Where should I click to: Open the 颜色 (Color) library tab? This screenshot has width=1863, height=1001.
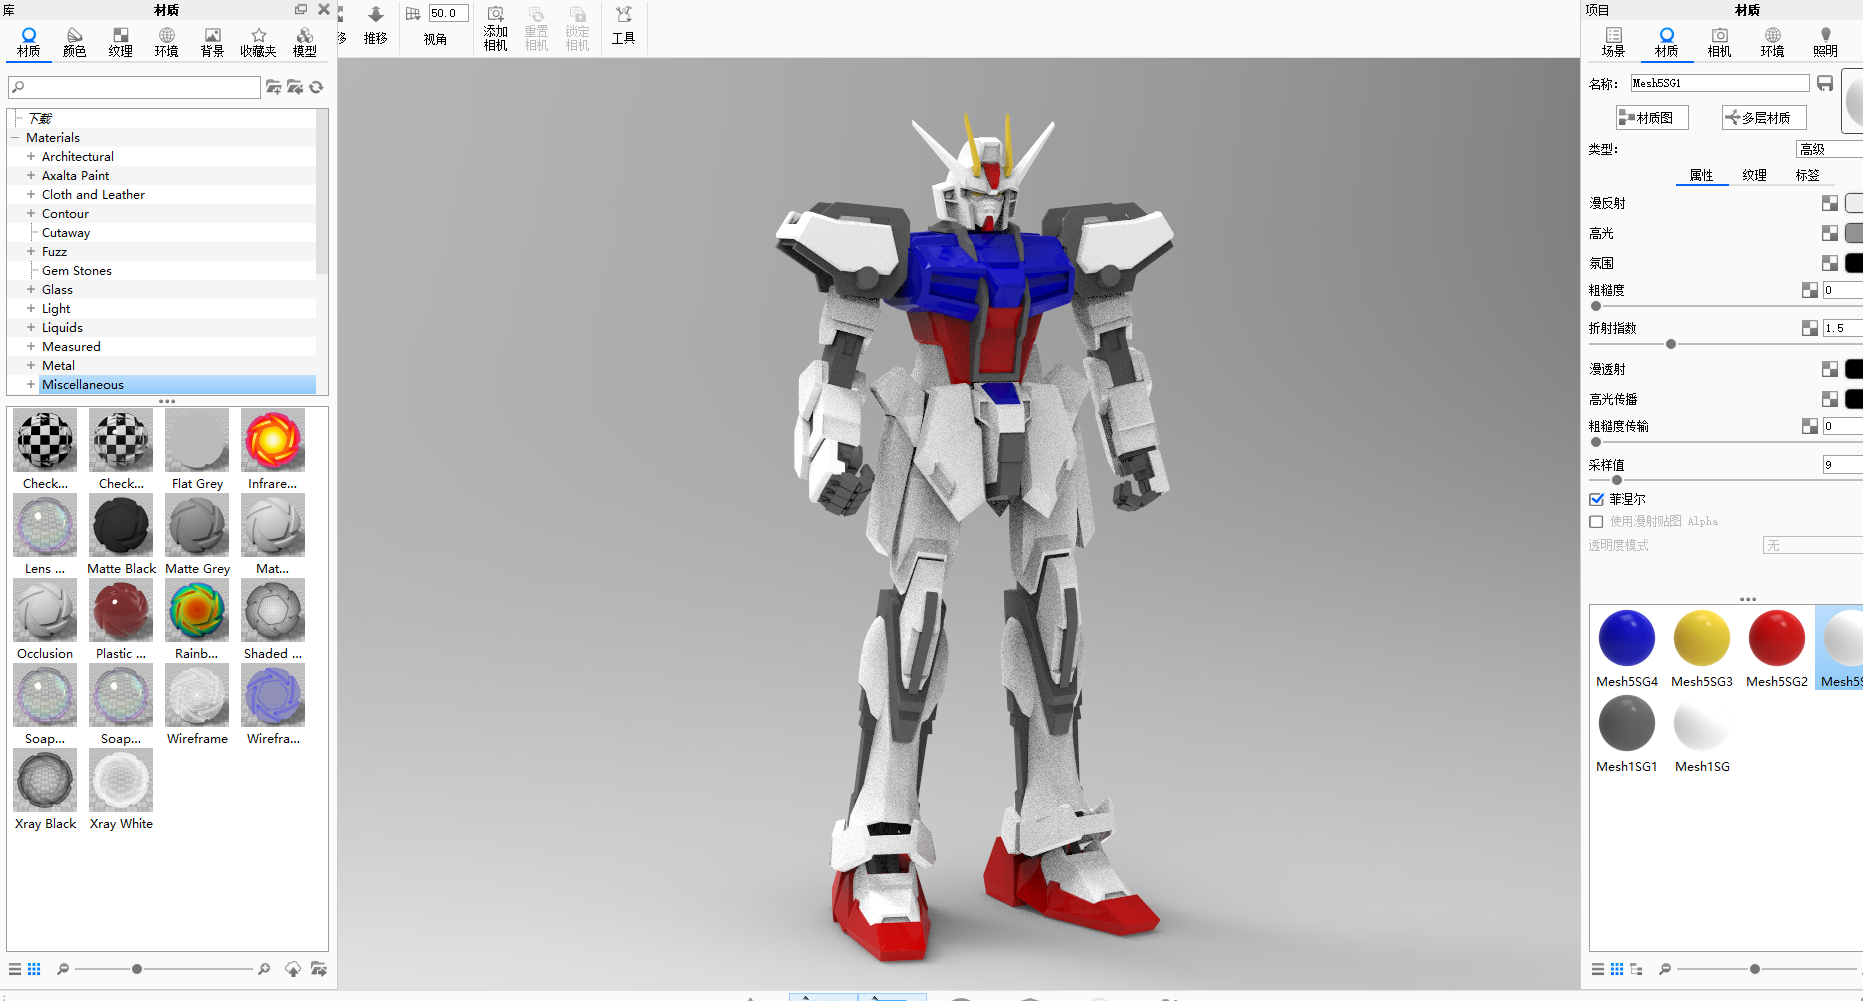pos(74,42)
